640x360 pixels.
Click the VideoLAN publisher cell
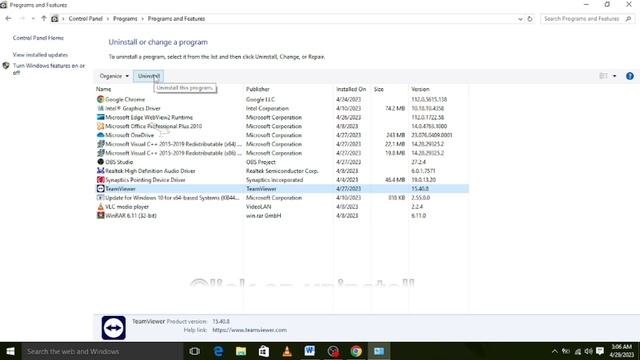point(258,207)
